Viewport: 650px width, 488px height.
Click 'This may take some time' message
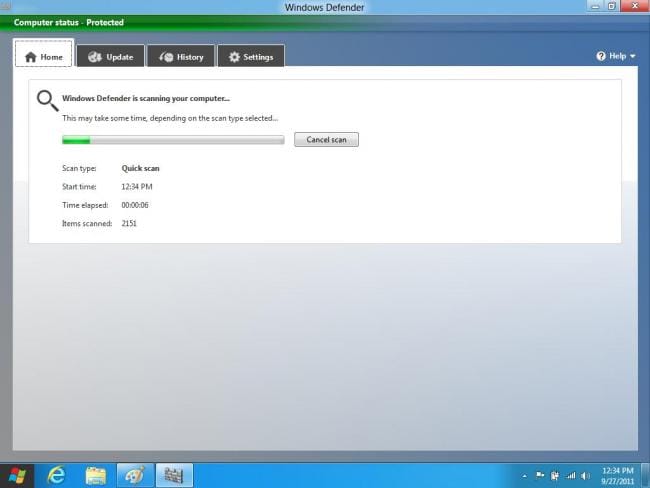pos(170,118)
